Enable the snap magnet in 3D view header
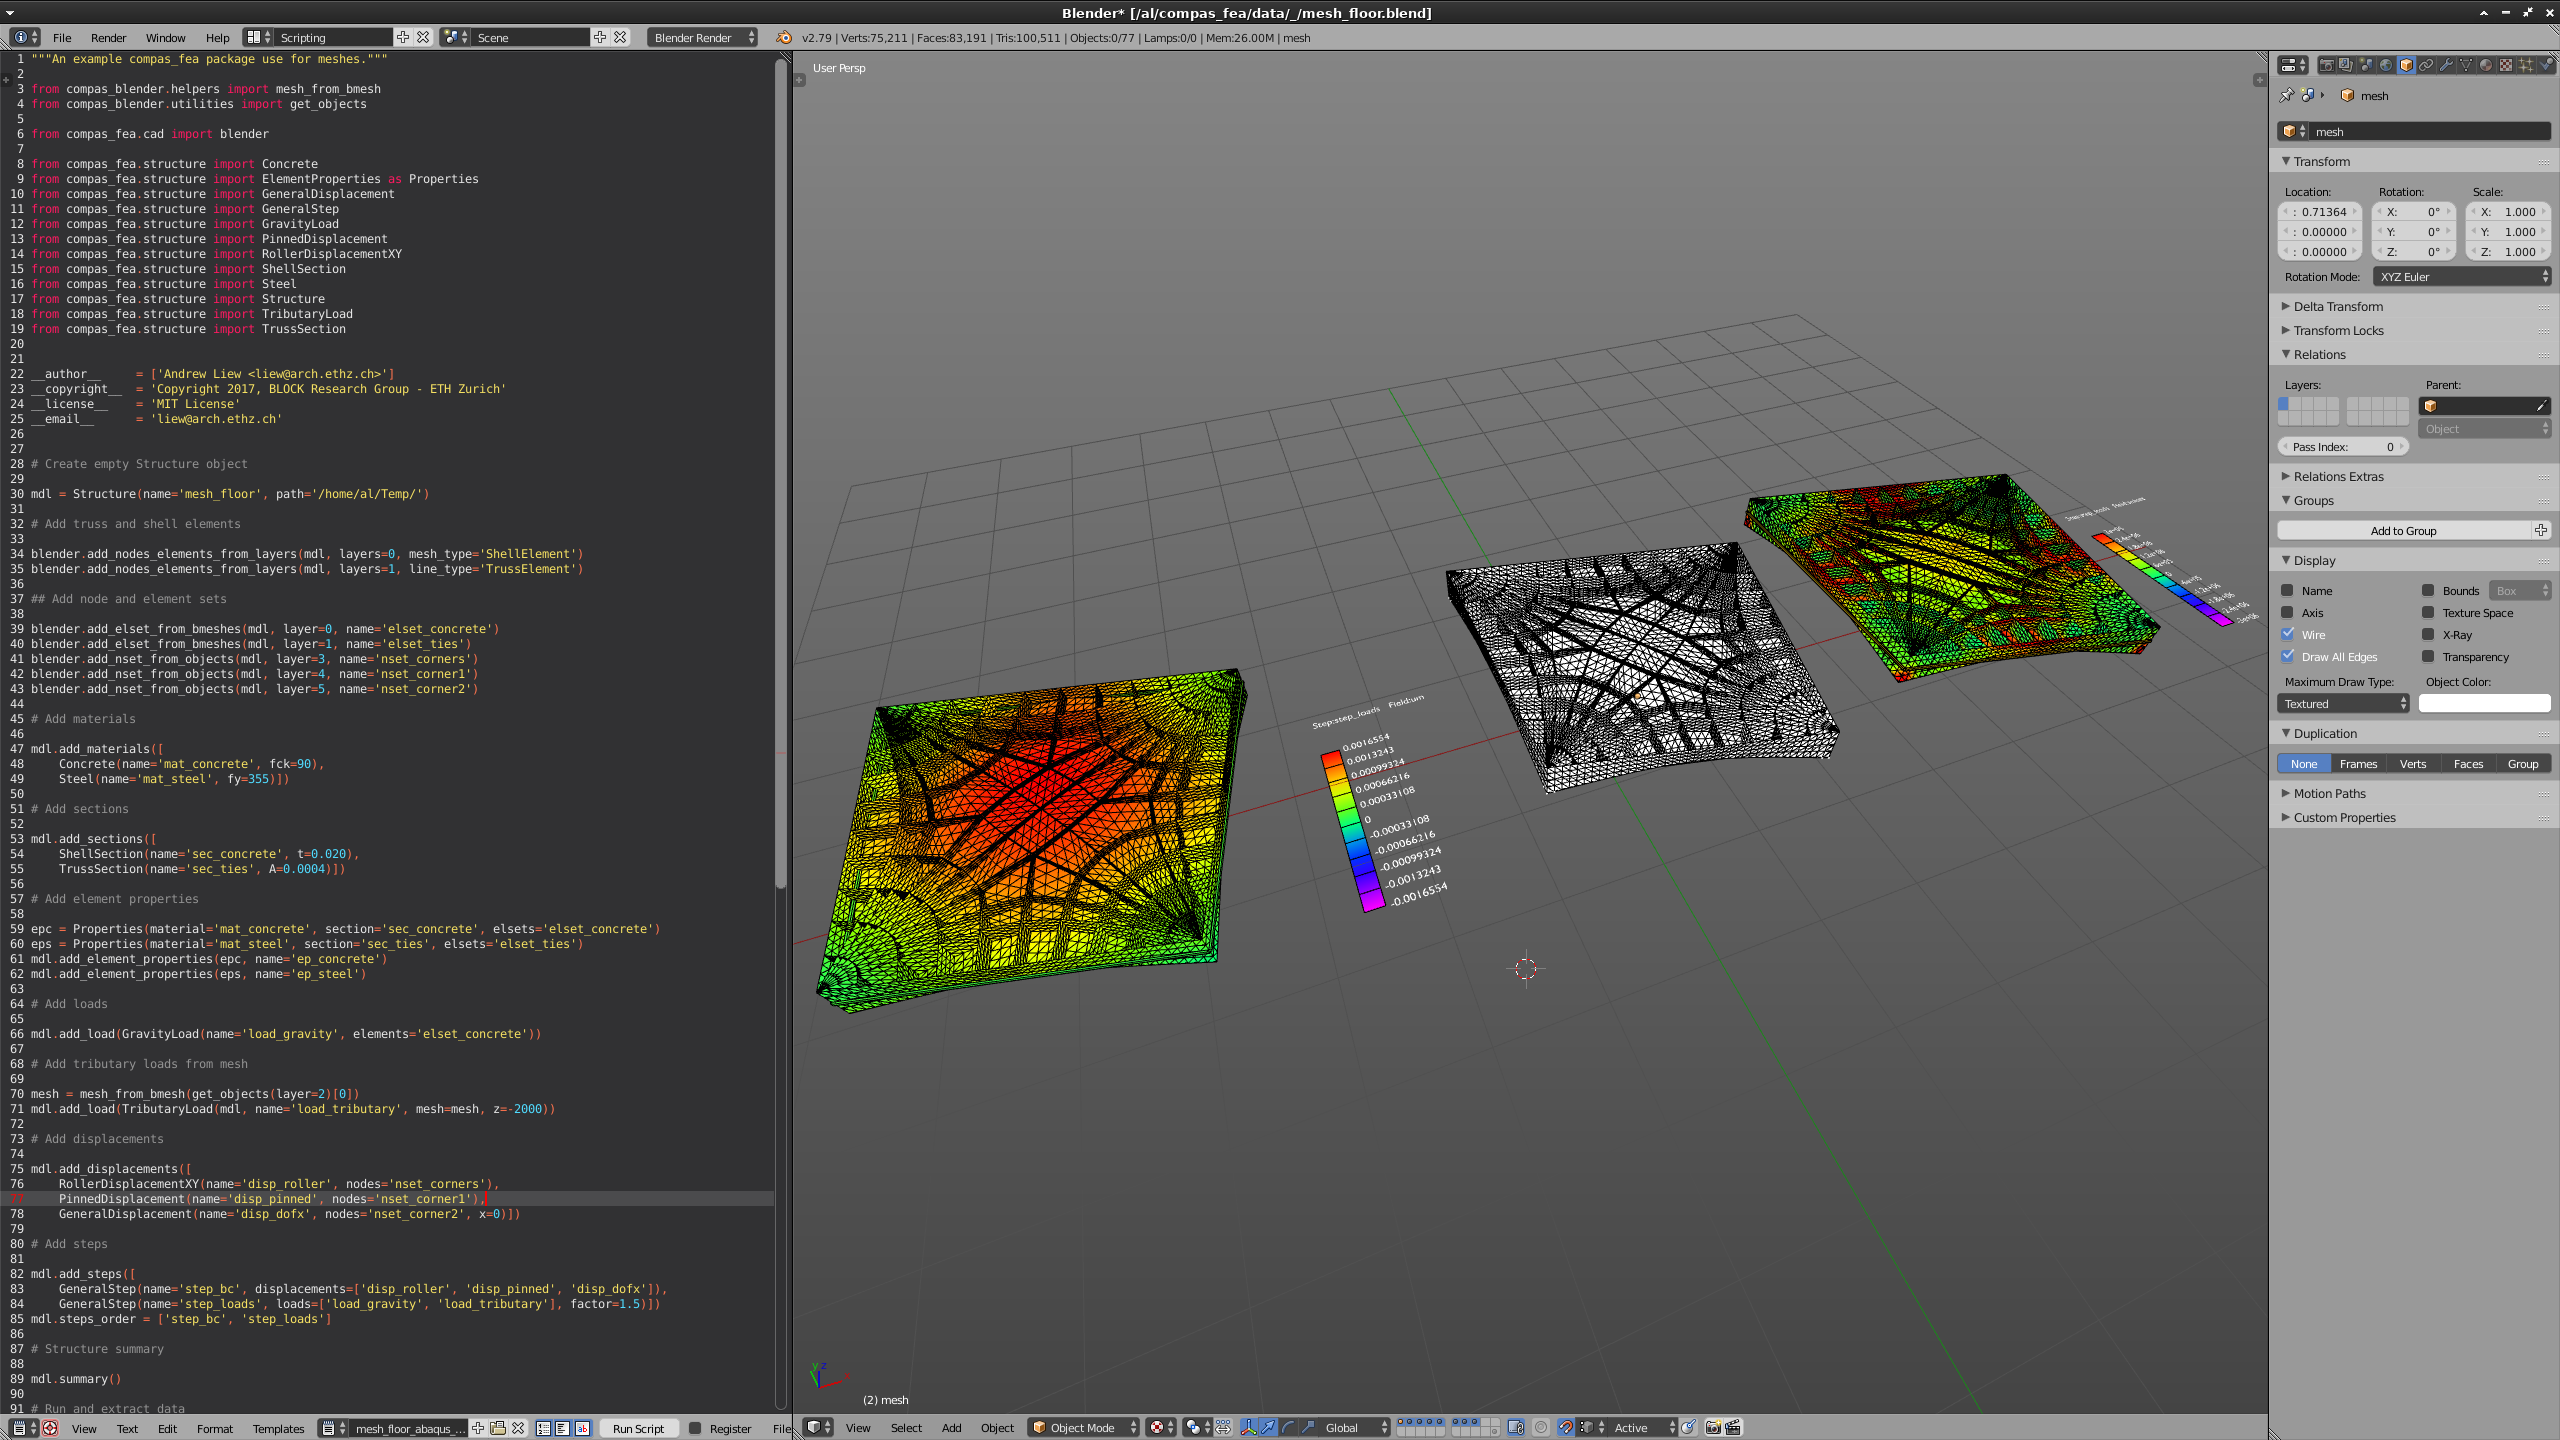 [x=1566, y=1428]
